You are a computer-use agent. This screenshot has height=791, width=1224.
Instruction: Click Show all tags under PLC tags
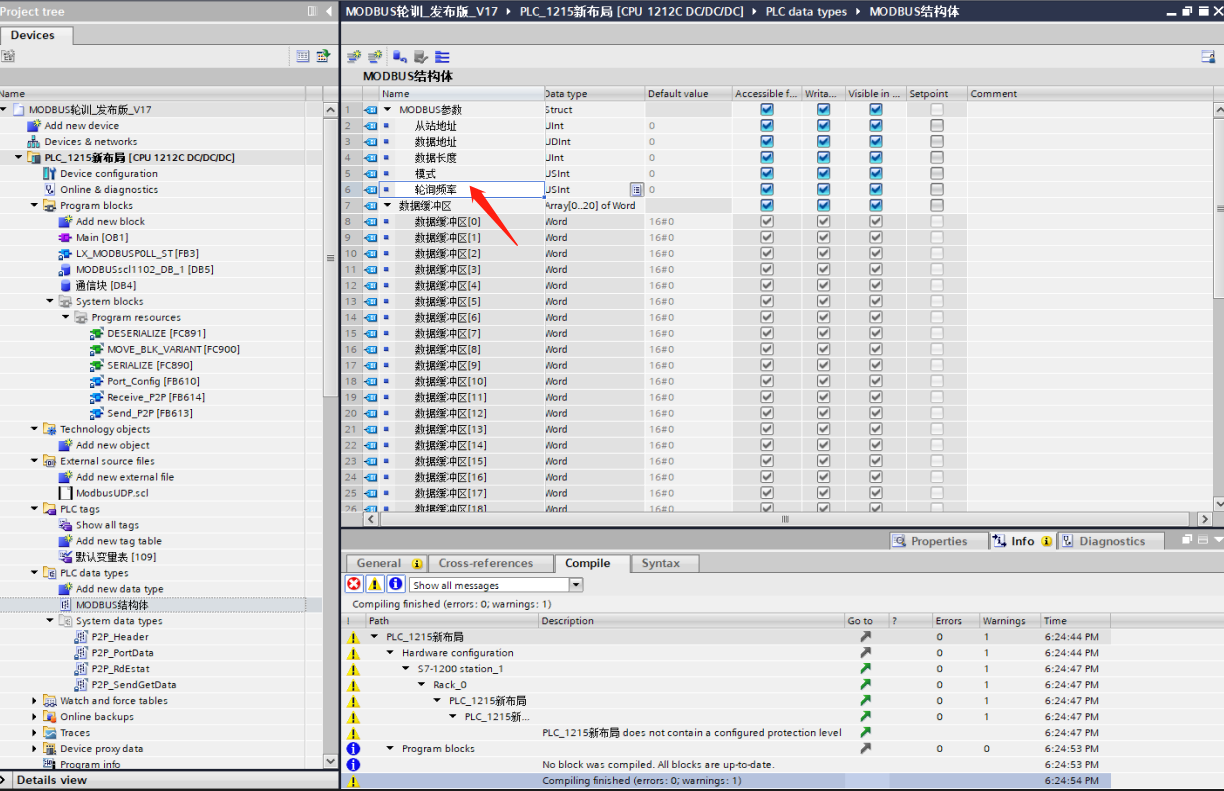coord(107,525)
